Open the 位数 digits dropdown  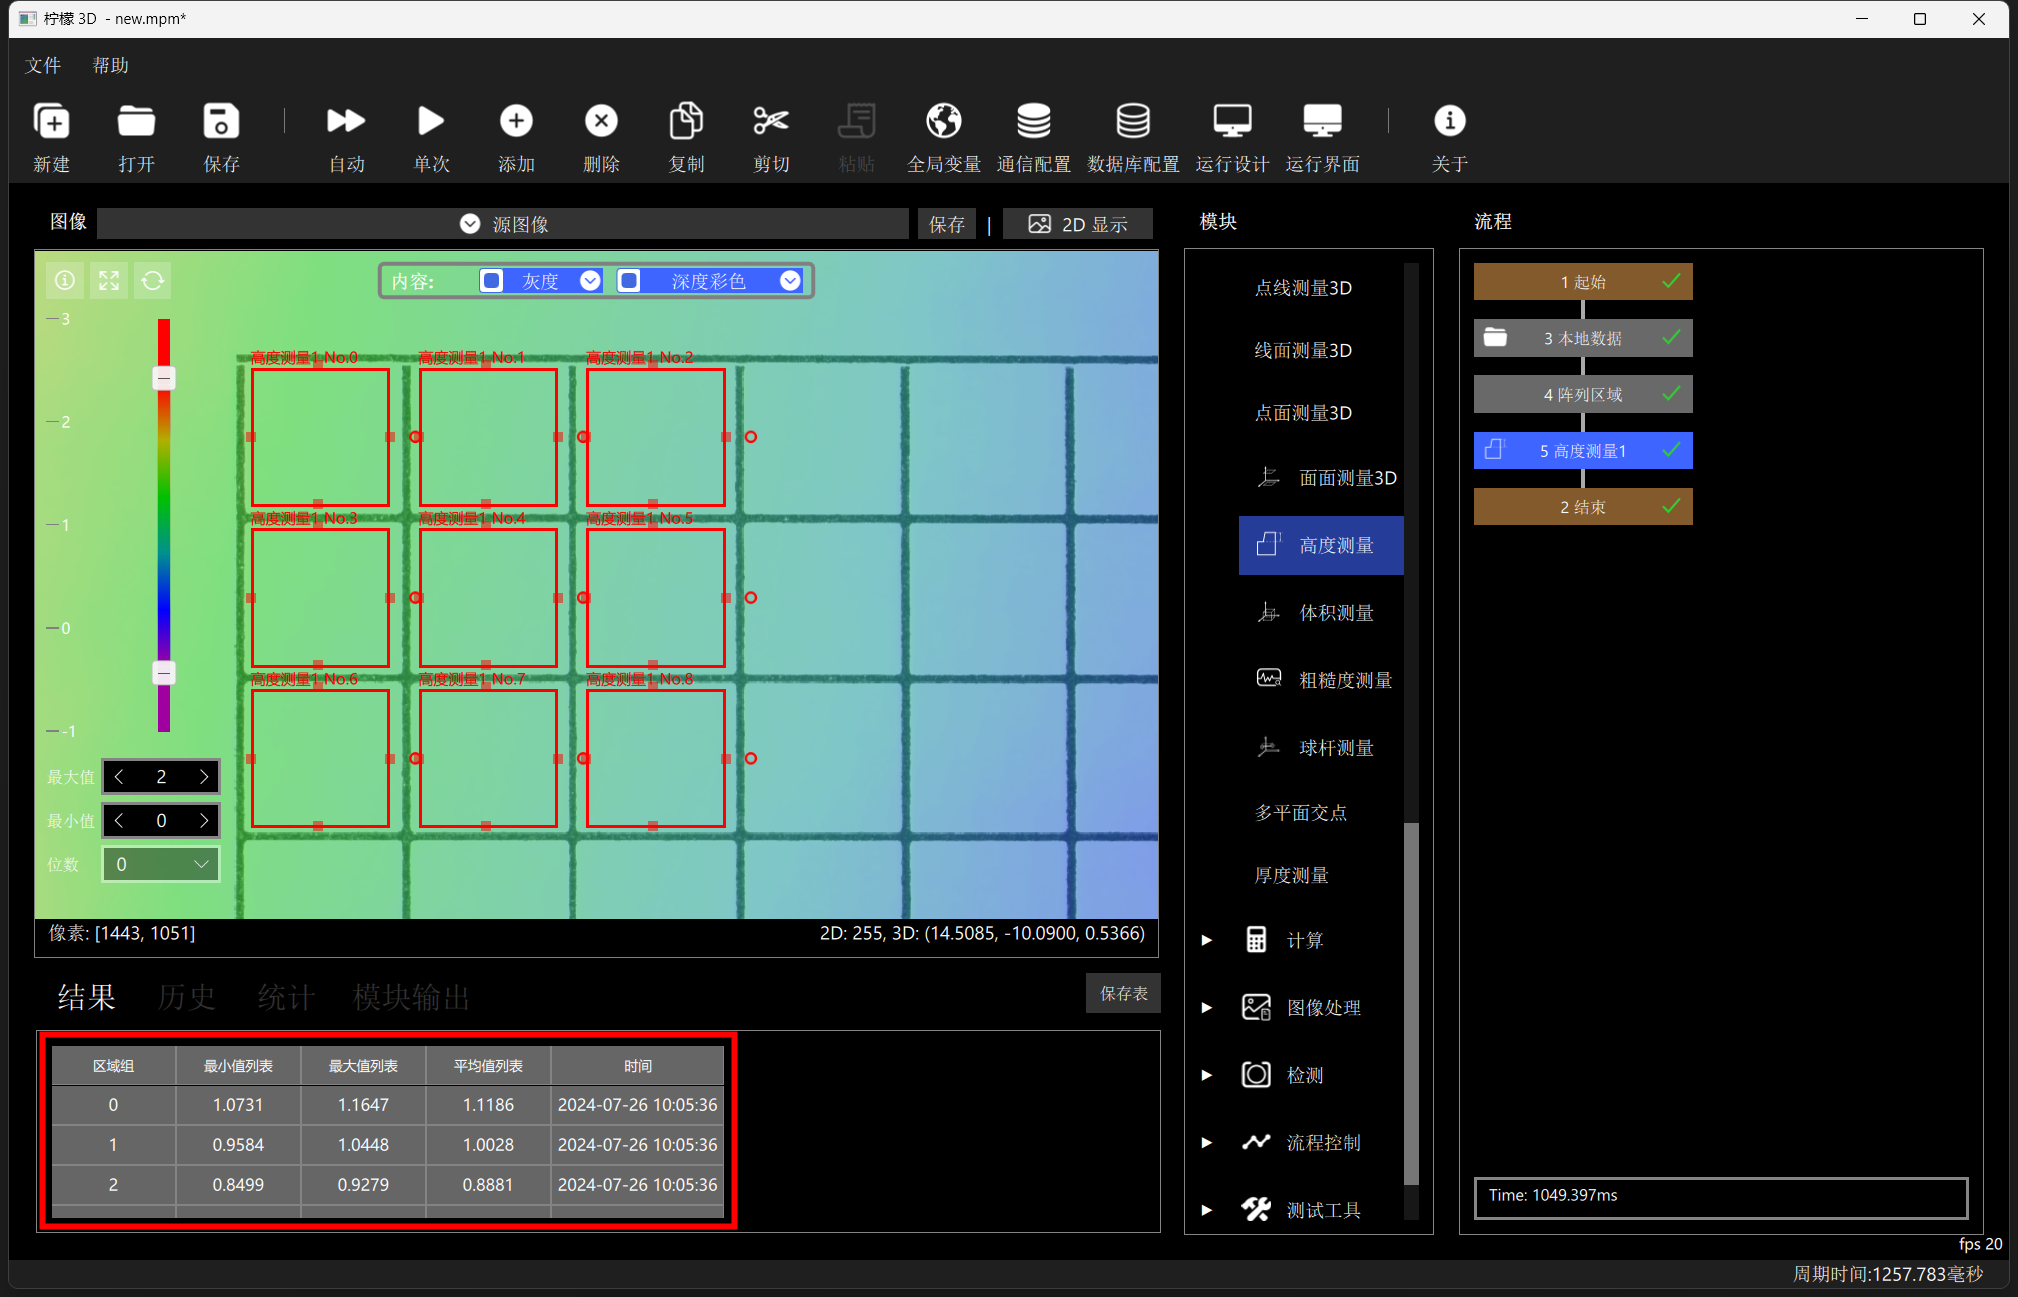pyautogui.click(x=161, y=864)
